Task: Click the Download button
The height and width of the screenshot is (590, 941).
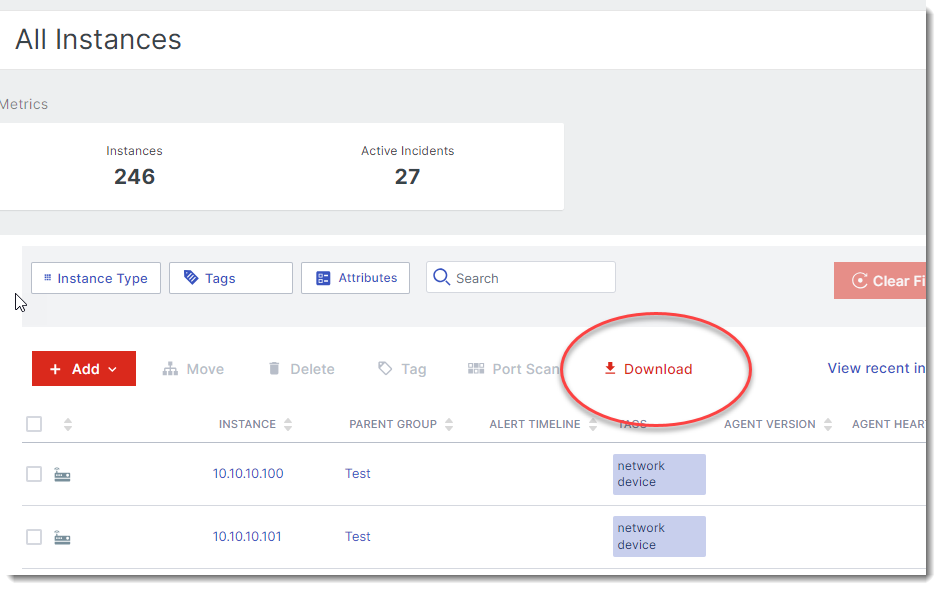Action: pyautogui.click(x=648, y=369)
